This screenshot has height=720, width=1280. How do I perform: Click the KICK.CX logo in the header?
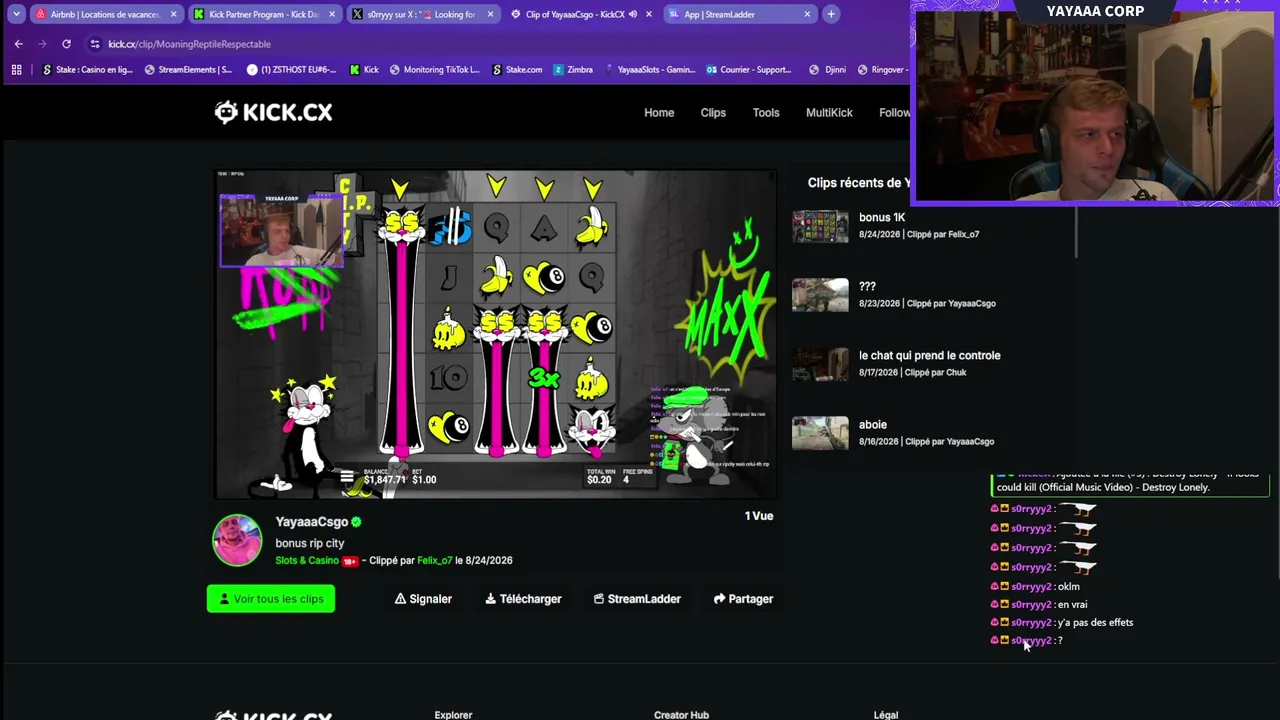[273, 112]
